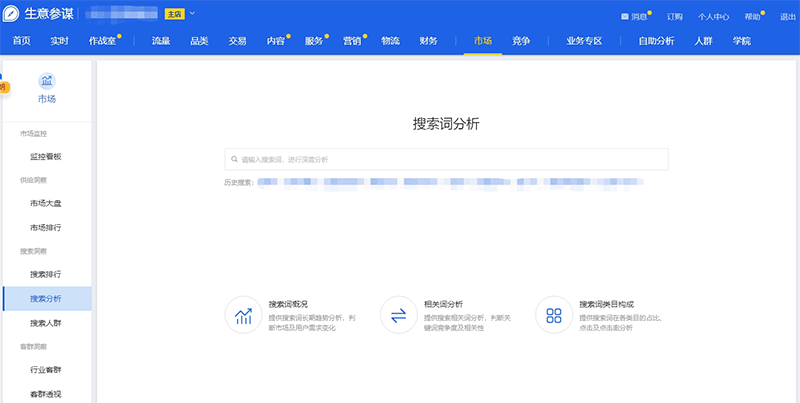Click the orange 主店 badge
This screenshot has height=403, width=800.
(174, 14)
